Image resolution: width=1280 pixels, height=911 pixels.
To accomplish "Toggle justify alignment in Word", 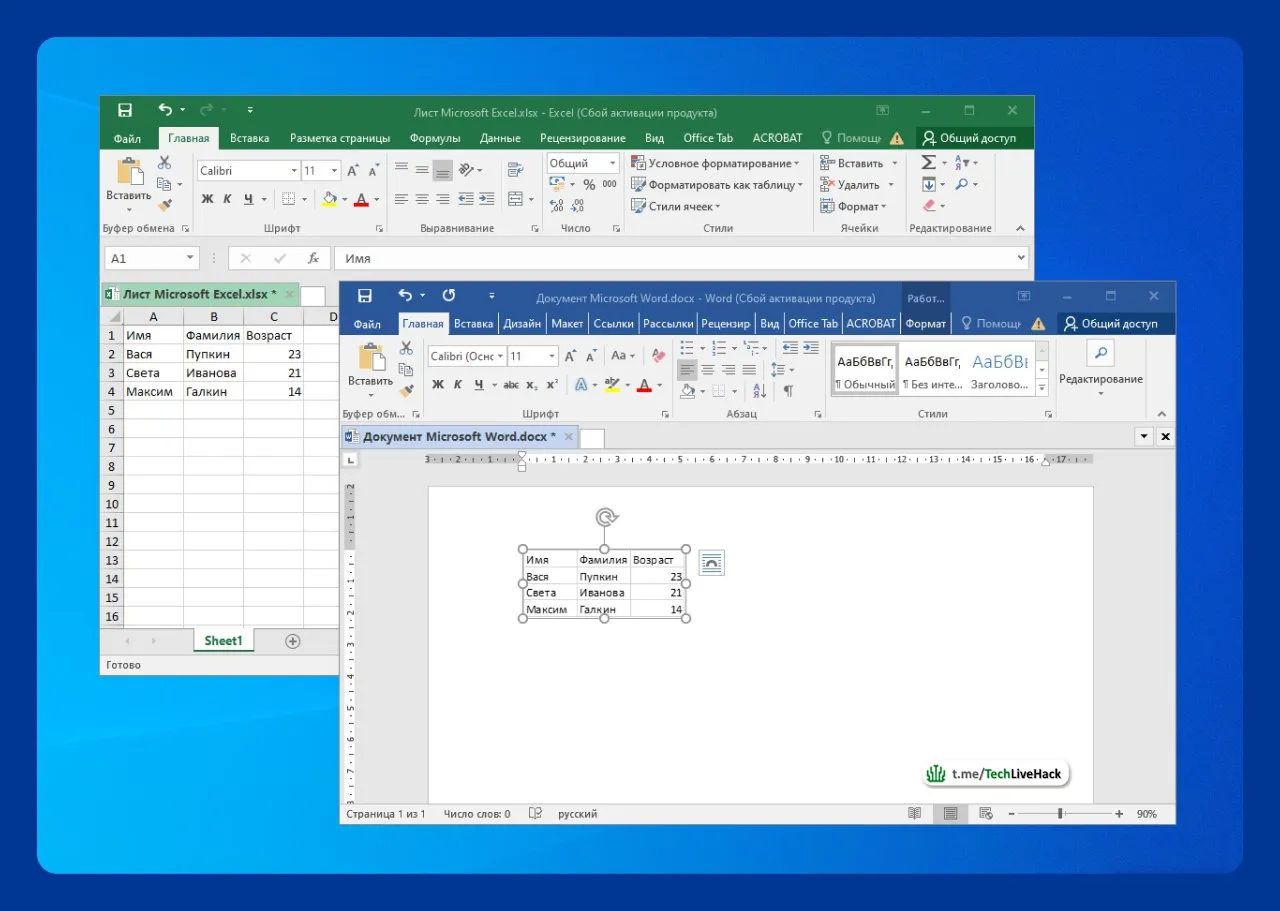I will [749, 369].
